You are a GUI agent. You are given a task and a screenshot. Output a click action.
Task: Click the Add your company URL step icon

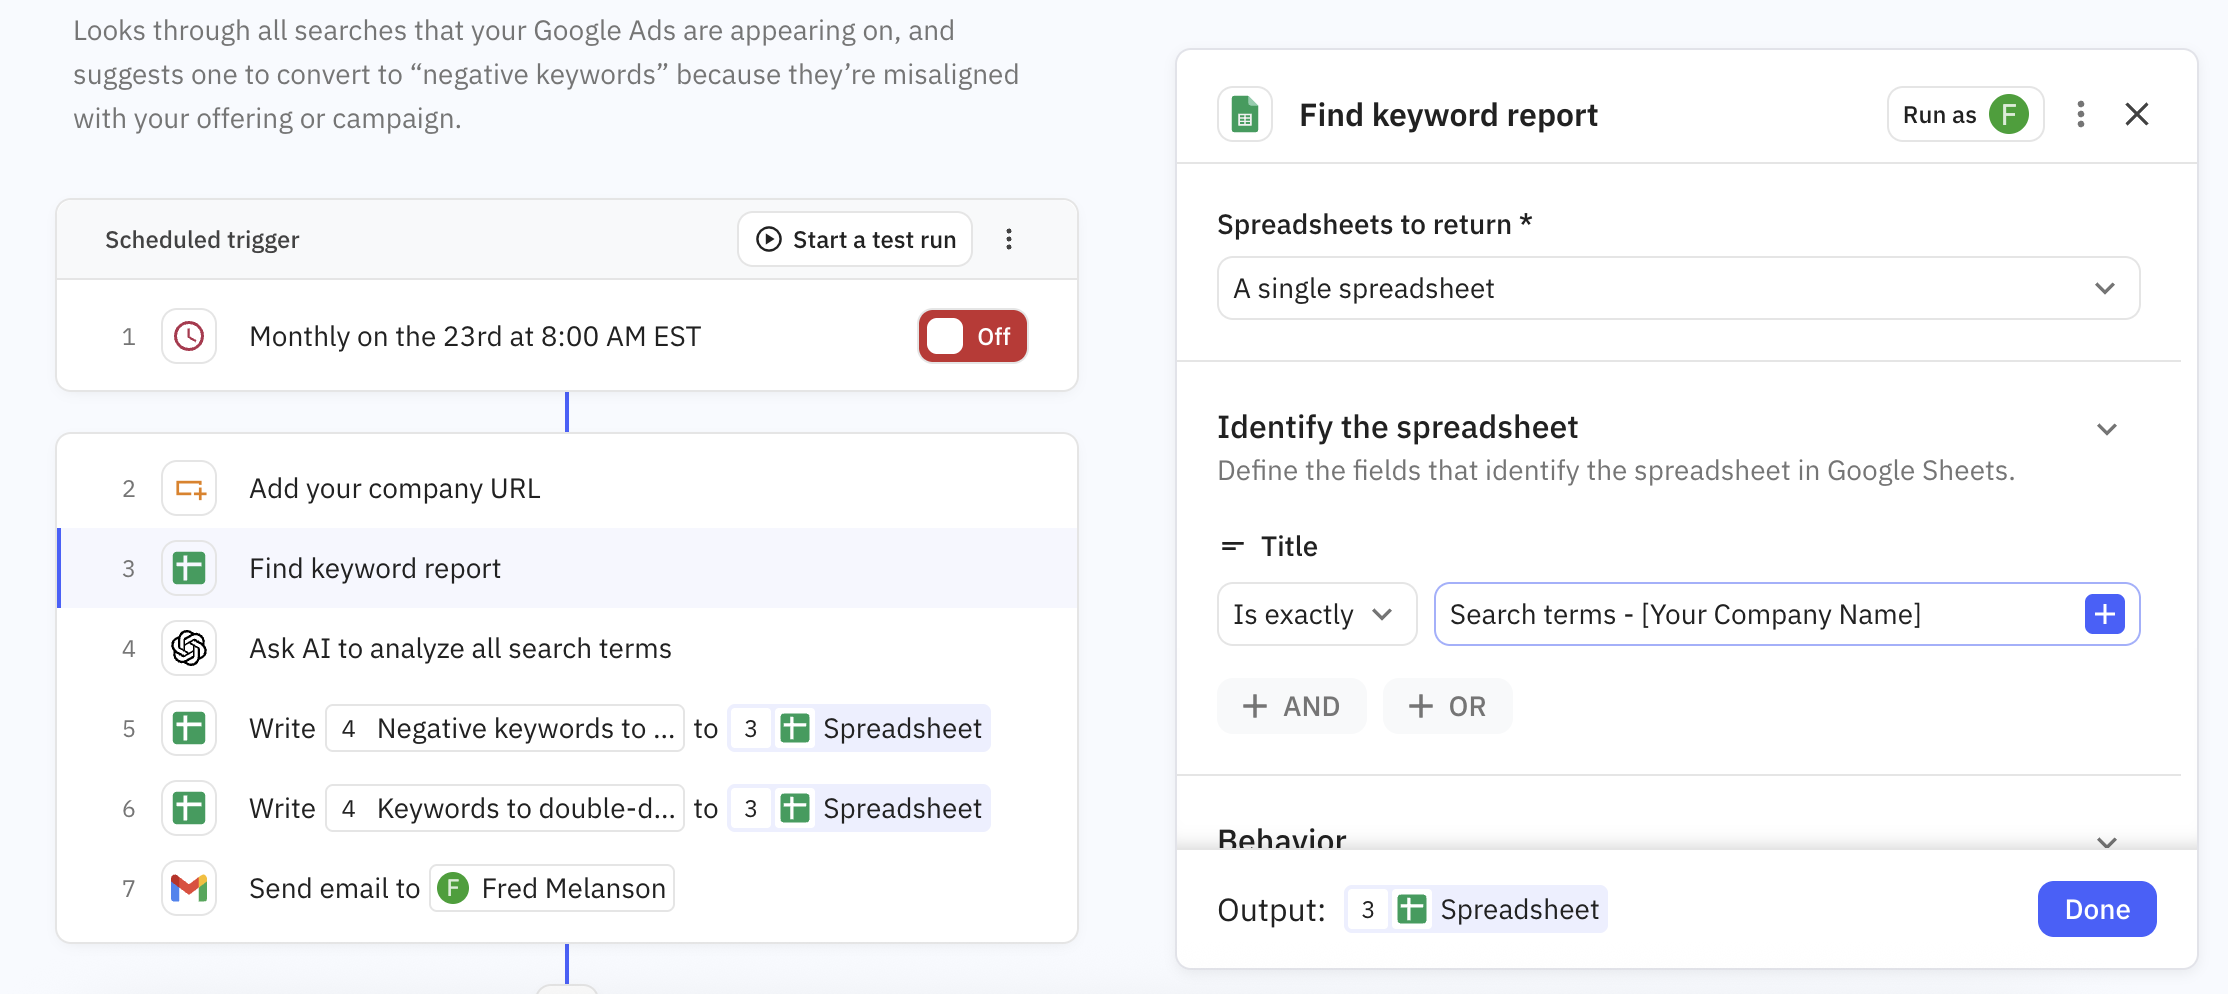point(189,488)
